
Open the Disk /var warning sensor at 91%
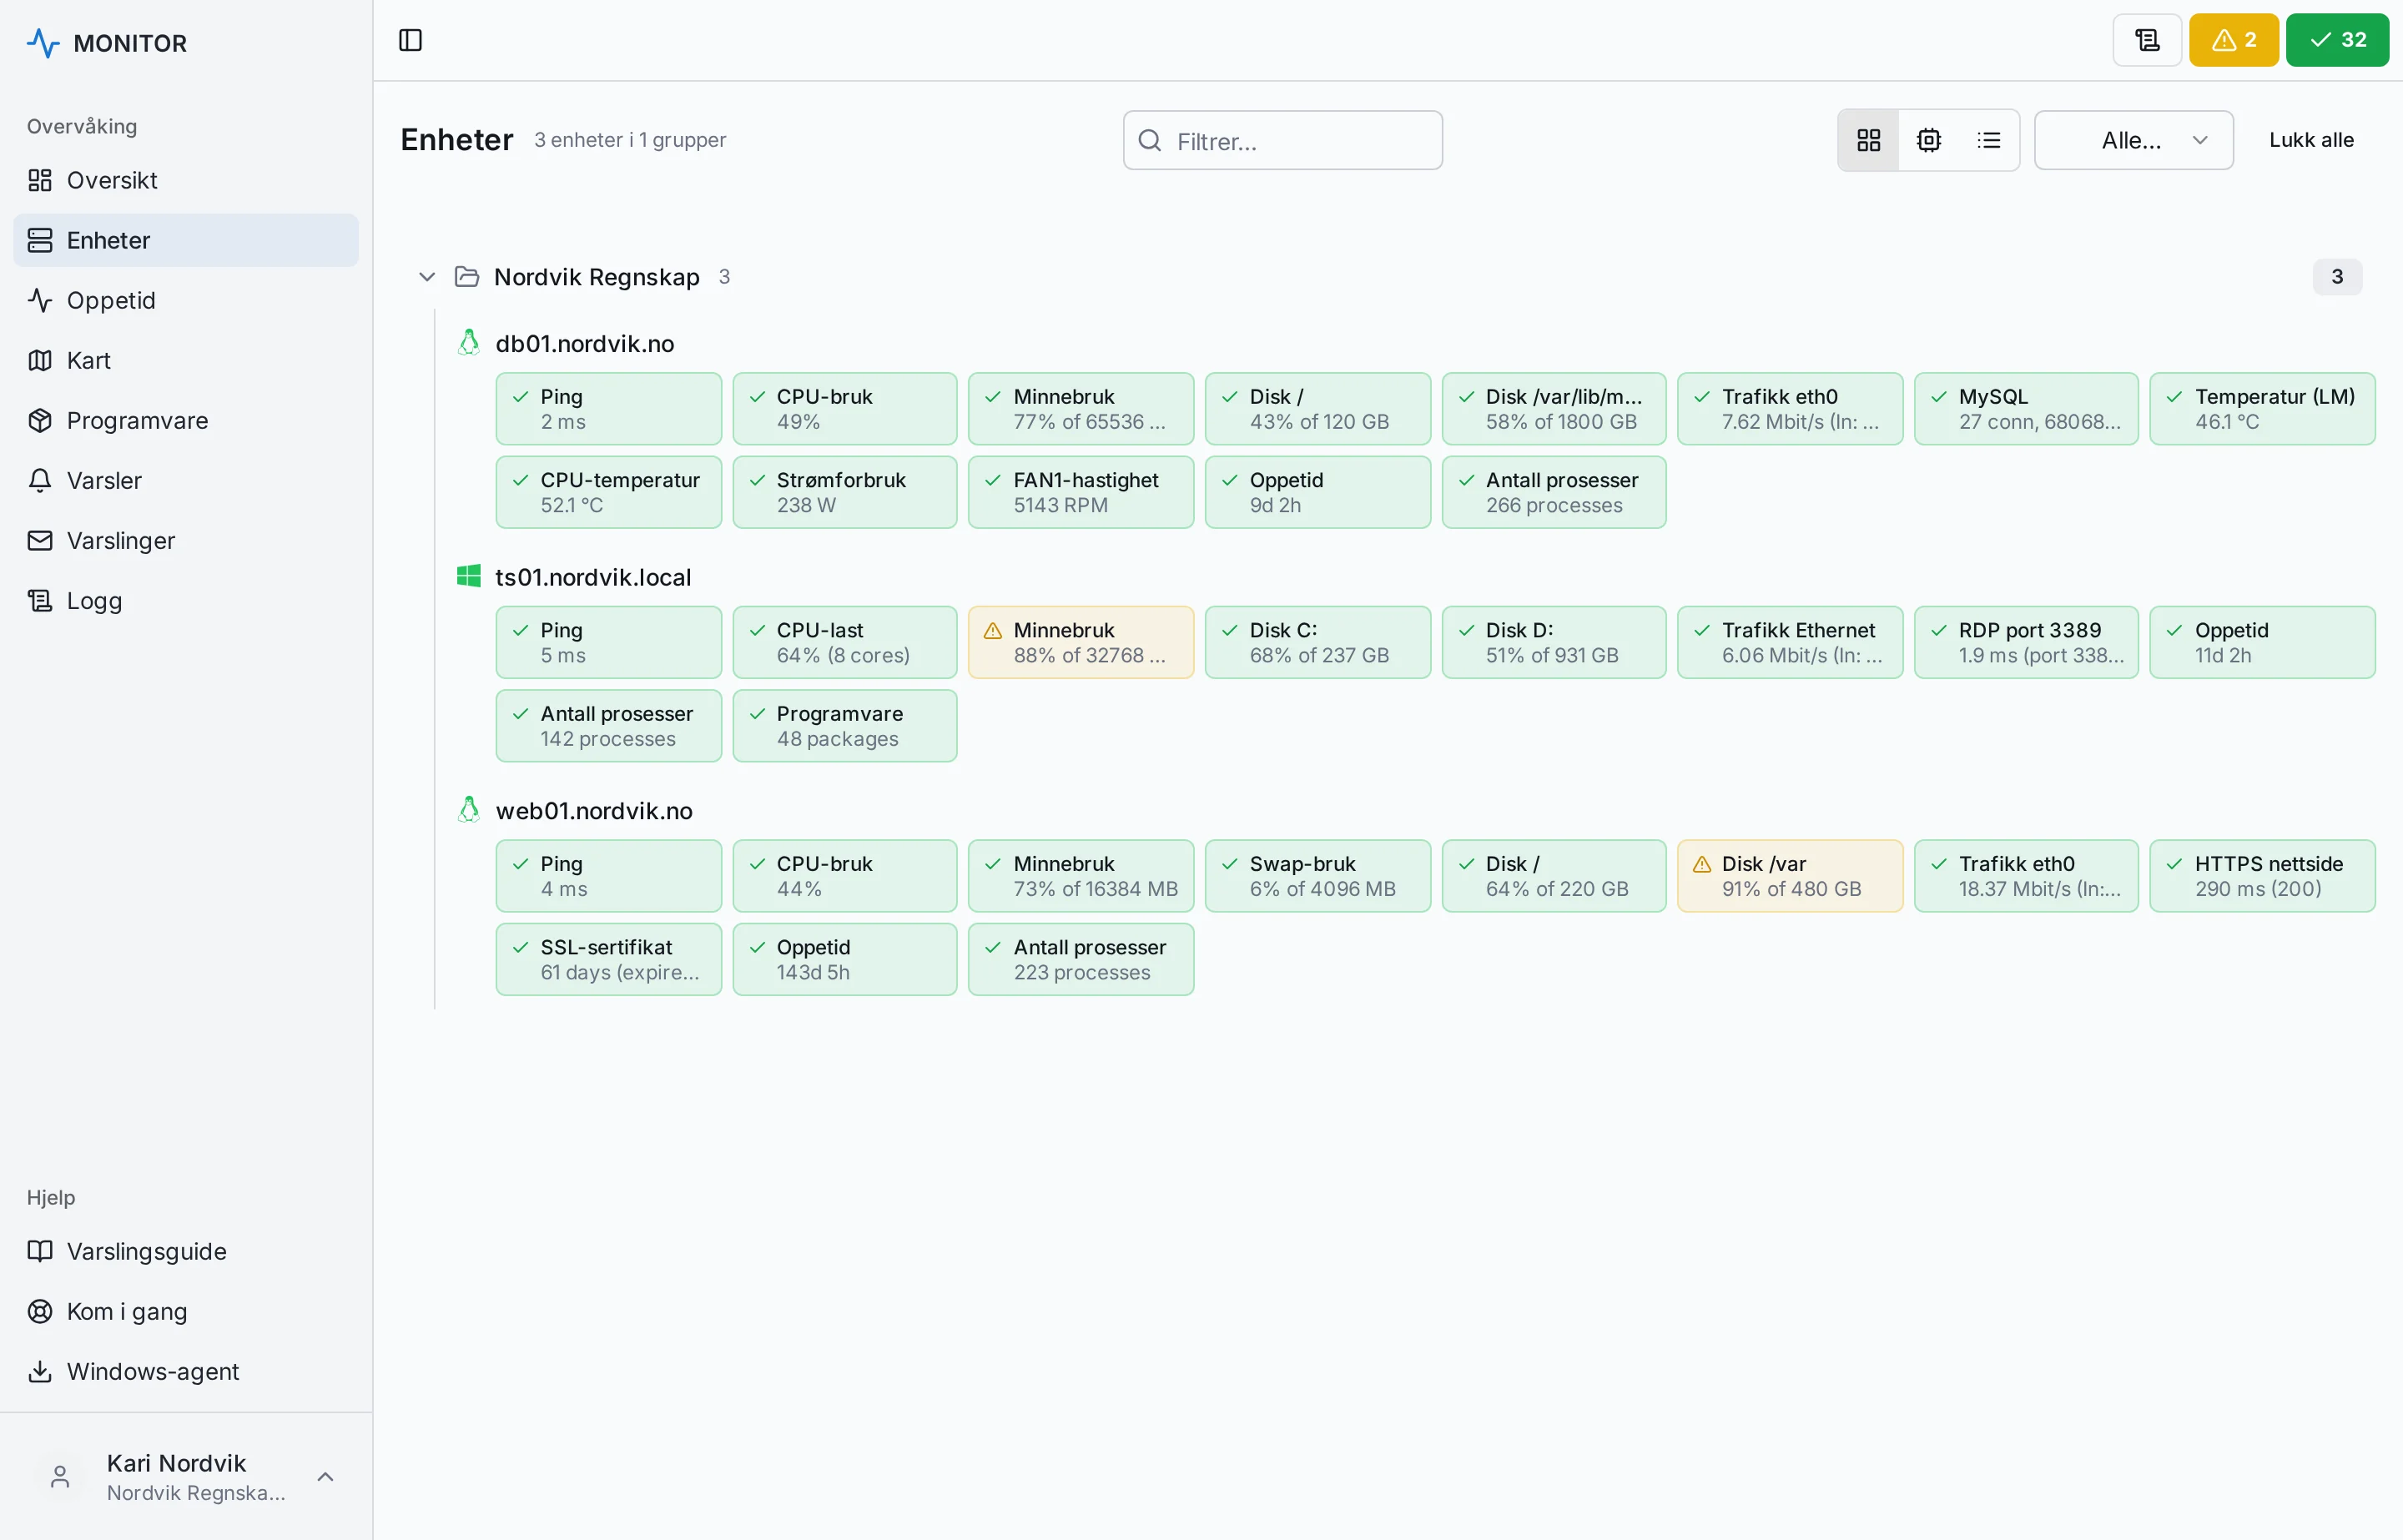pyautogui.click(x=1789, y=876)
